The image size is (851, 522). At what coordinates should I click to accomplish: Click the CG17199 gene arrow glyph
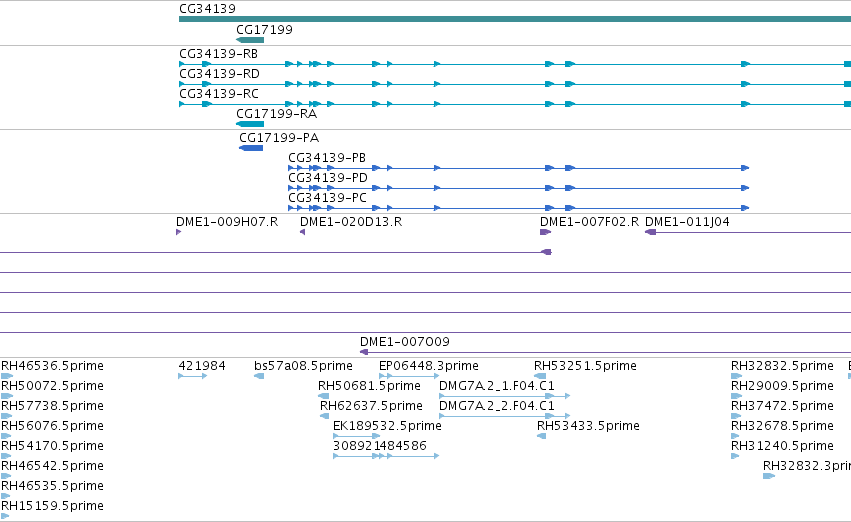(250, 40)
